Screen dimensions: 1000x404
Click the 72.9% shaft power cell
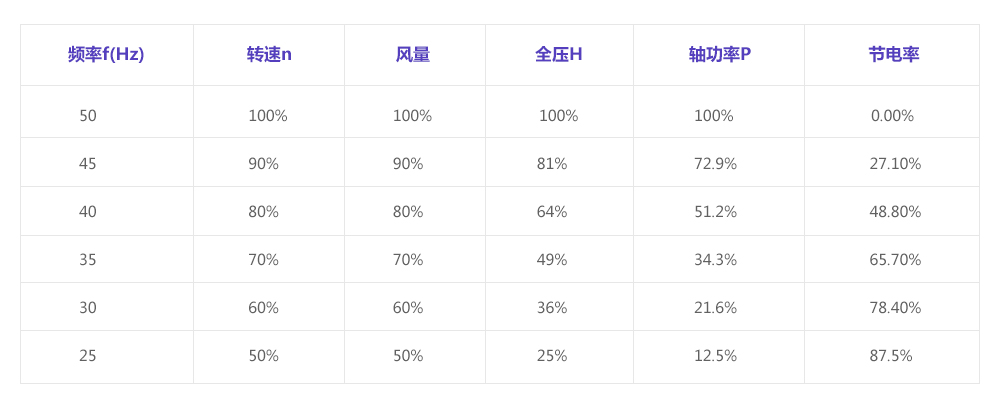pos(715,164)
